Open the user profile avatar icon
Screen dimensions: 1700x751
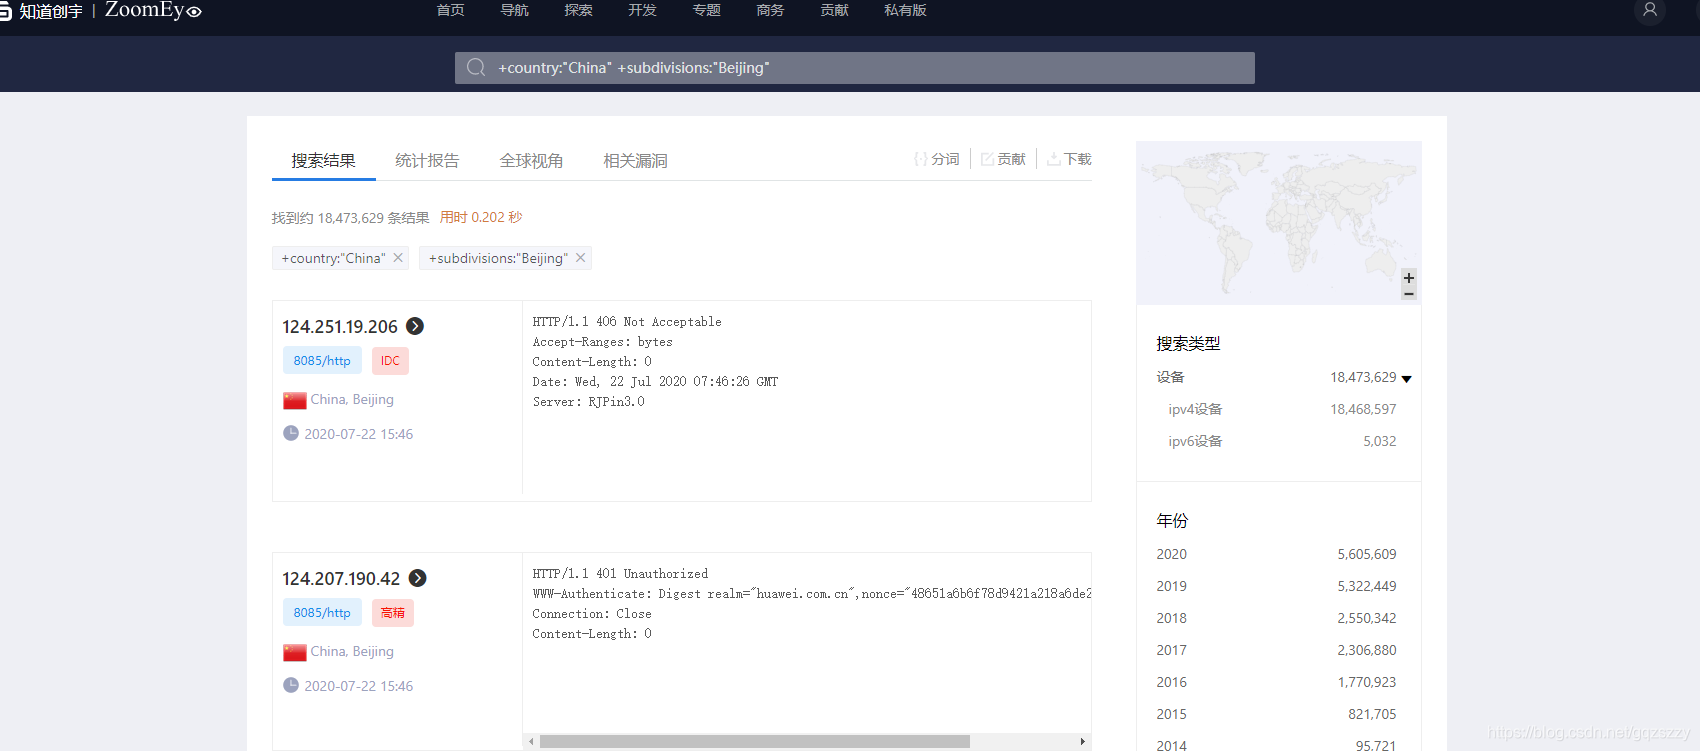[x=1650, y=10]
